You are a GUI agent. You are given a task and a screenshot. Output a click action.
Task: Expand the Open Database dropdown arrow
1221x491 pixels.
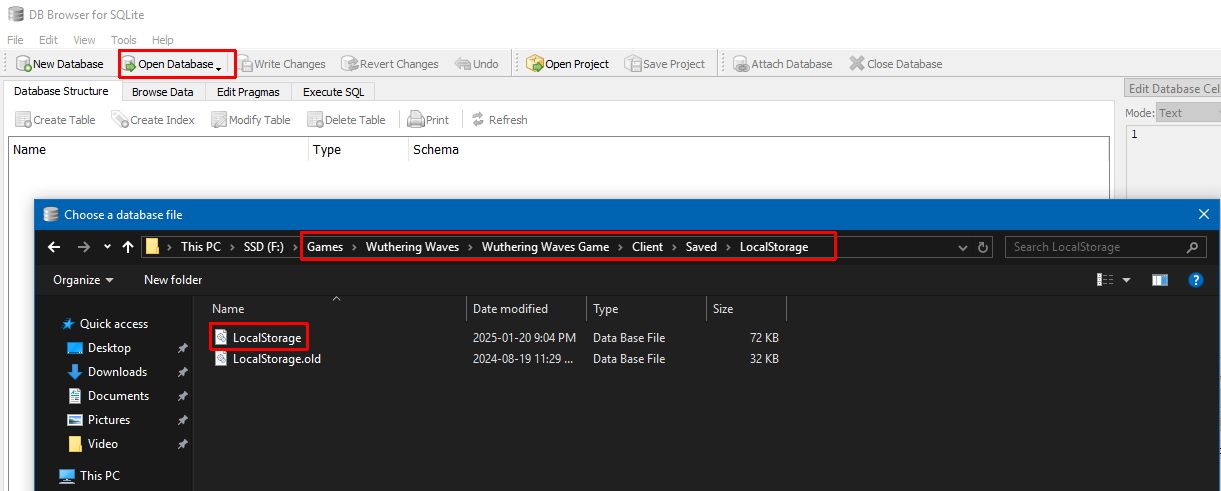(x=219, y=66)
